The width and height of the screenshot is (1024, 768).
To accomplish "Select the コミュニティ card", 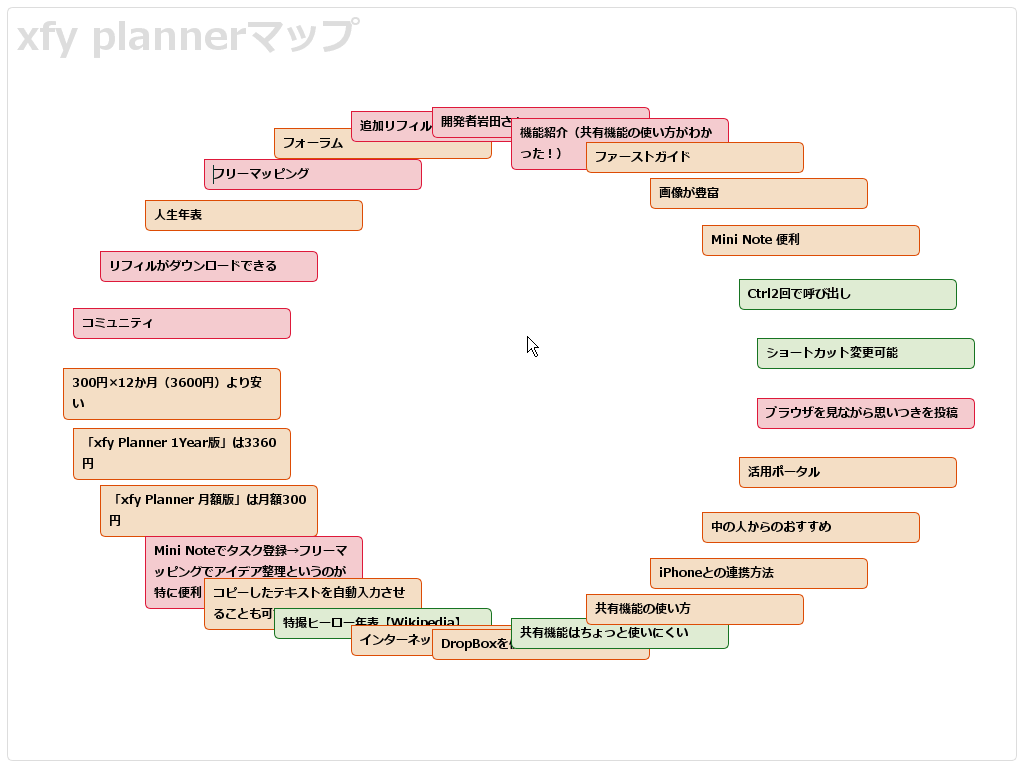I will pos(182,324).
